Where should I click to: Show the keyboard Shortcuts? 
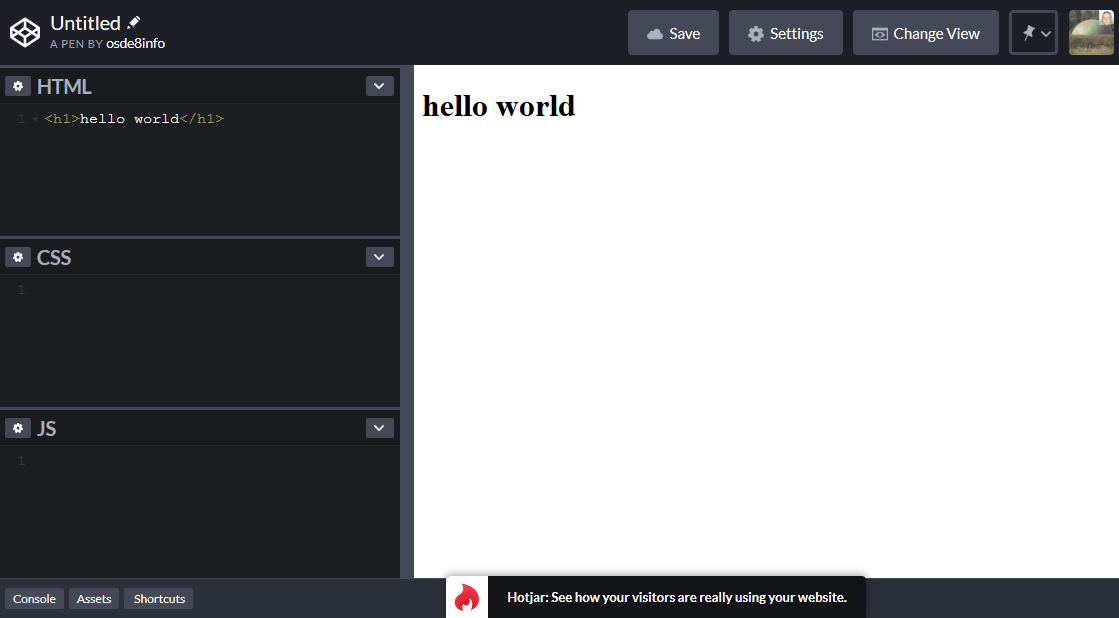coord(159,598)
